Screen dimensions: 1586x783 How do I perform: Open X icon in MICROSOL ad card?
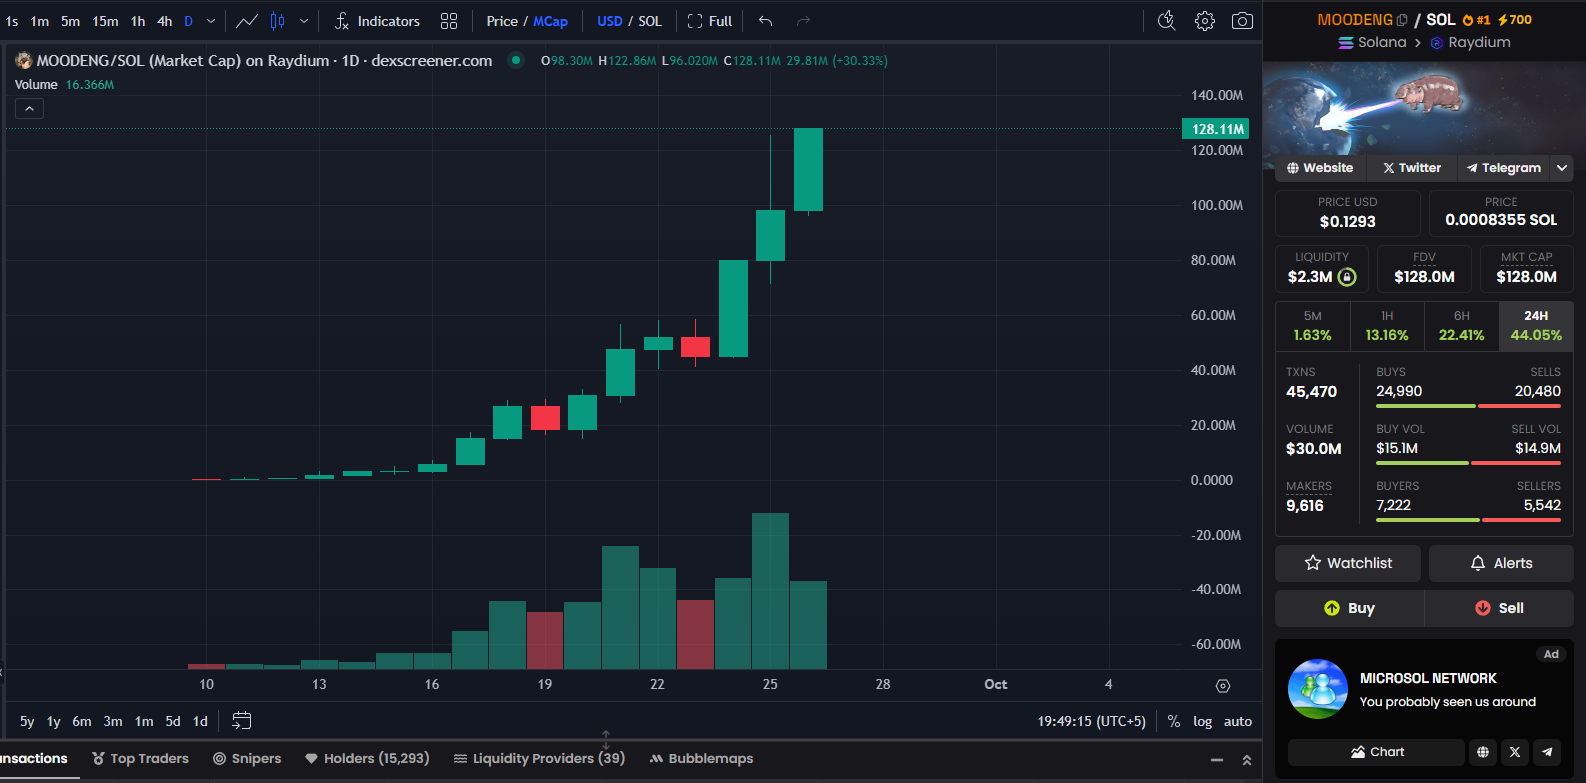point(1515,752)
